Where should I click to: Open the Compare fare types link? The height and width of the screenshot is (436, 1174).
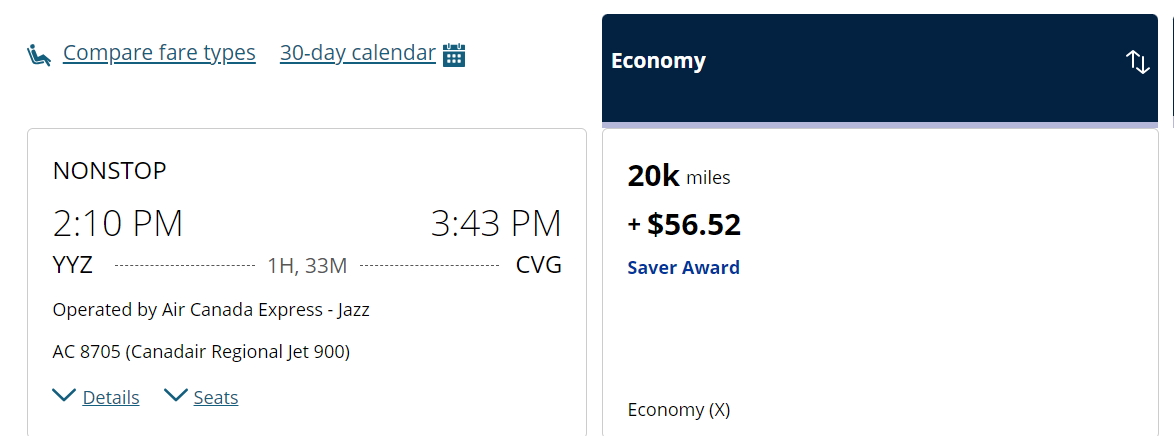(159, 53)
